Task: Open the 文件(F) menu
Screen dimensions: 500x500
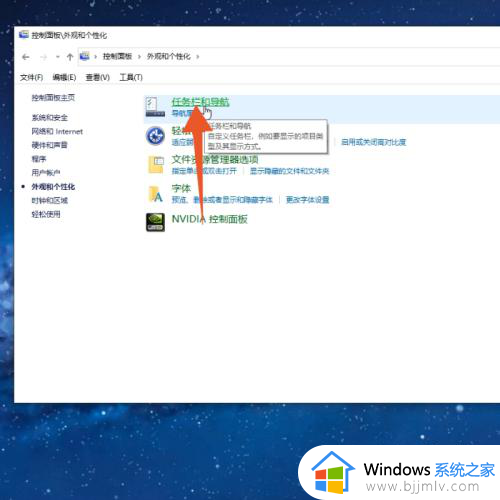Action: [x=31, y=77]
